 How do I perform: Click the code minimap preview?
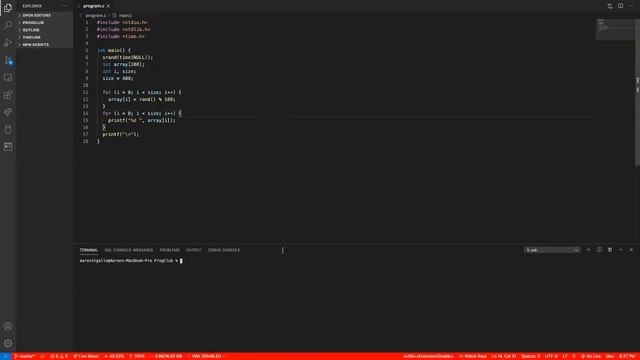pyautogui.click(x=614, y=29)
